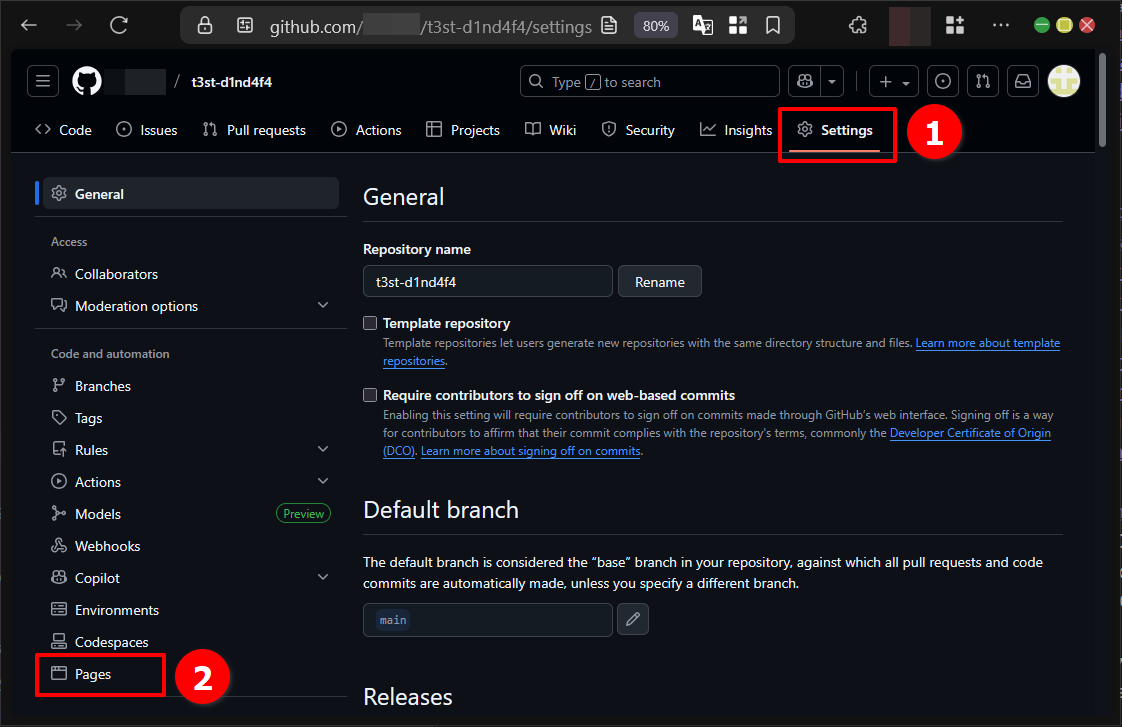Enable the Template repository checkbox

pos(370,323)
